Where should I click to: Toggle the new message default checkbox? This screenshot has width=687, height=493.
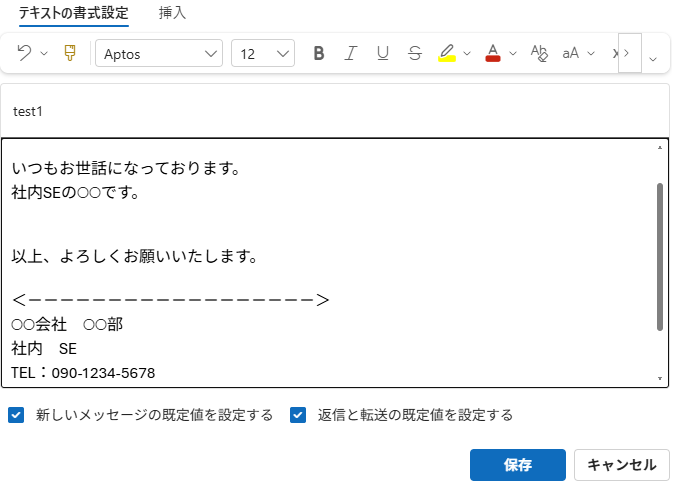16,415
